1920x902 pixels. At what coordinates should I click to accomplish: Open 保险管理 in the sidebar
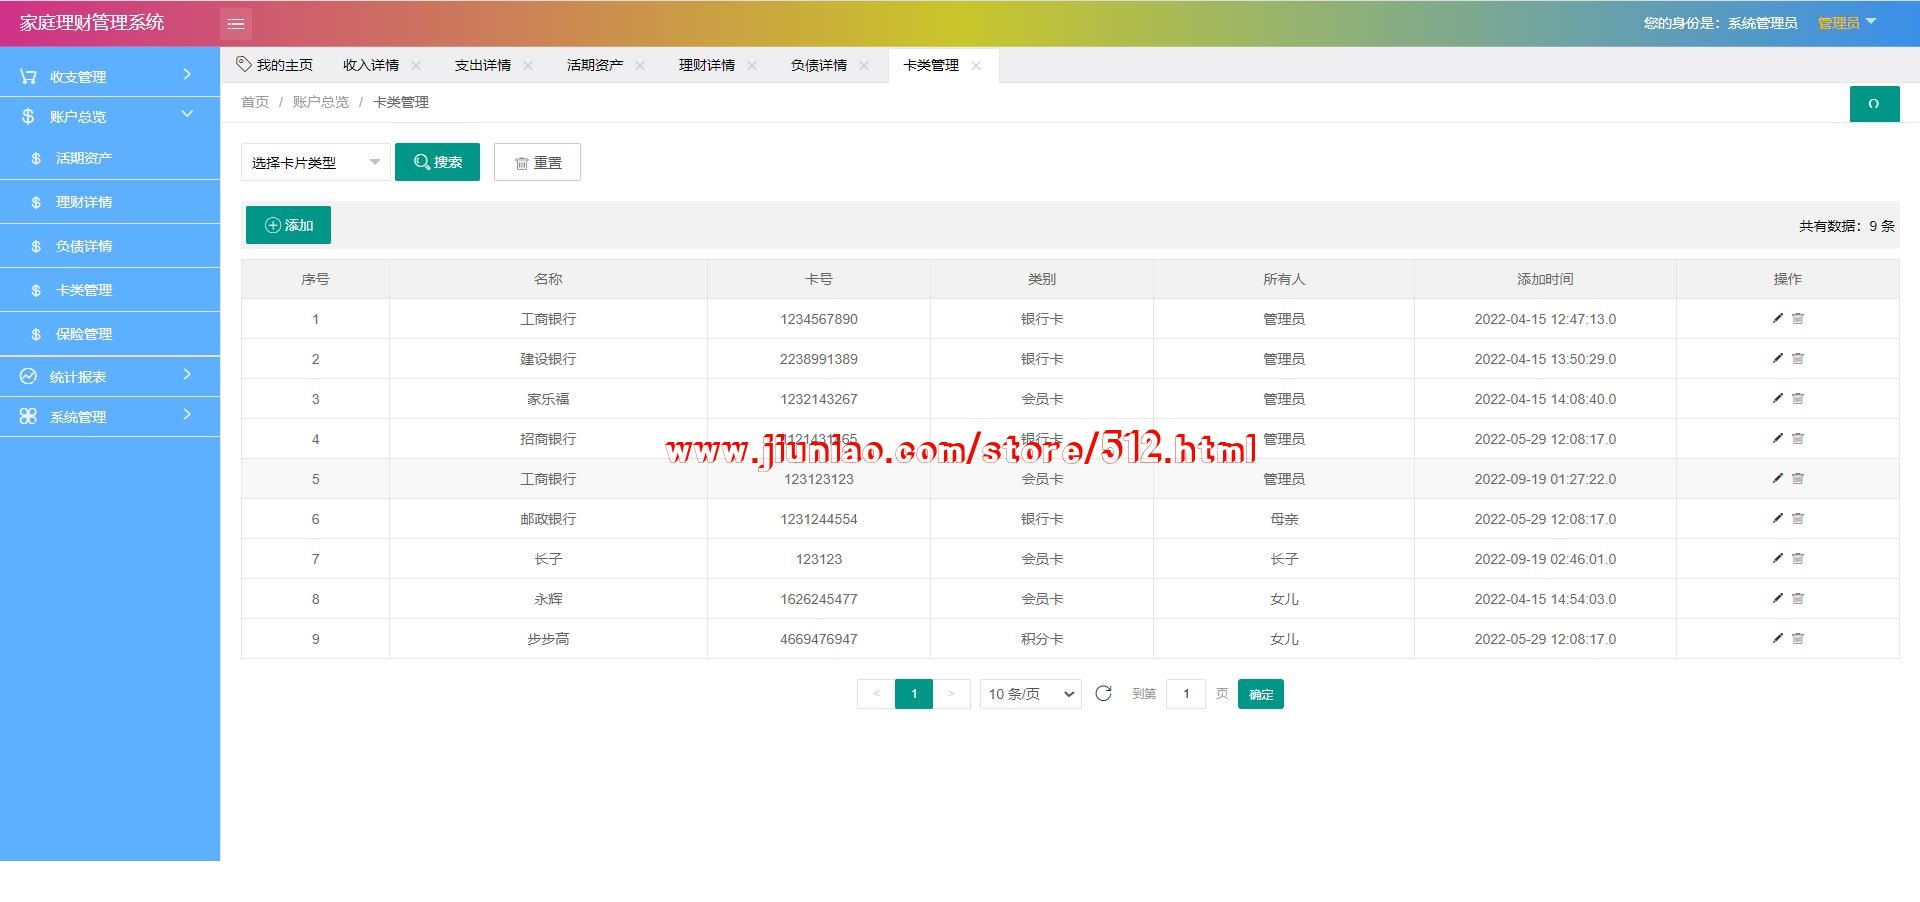84,334
